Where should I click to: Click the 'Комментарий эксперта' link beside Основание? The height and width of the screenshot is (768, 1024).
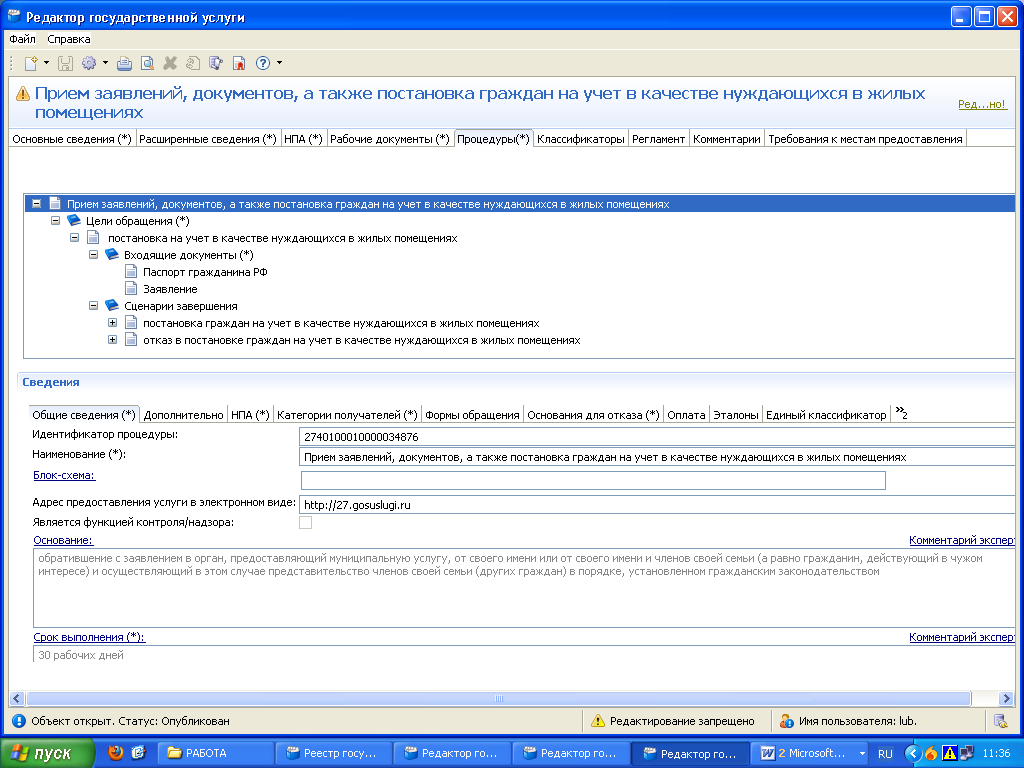tap(962, 540)
